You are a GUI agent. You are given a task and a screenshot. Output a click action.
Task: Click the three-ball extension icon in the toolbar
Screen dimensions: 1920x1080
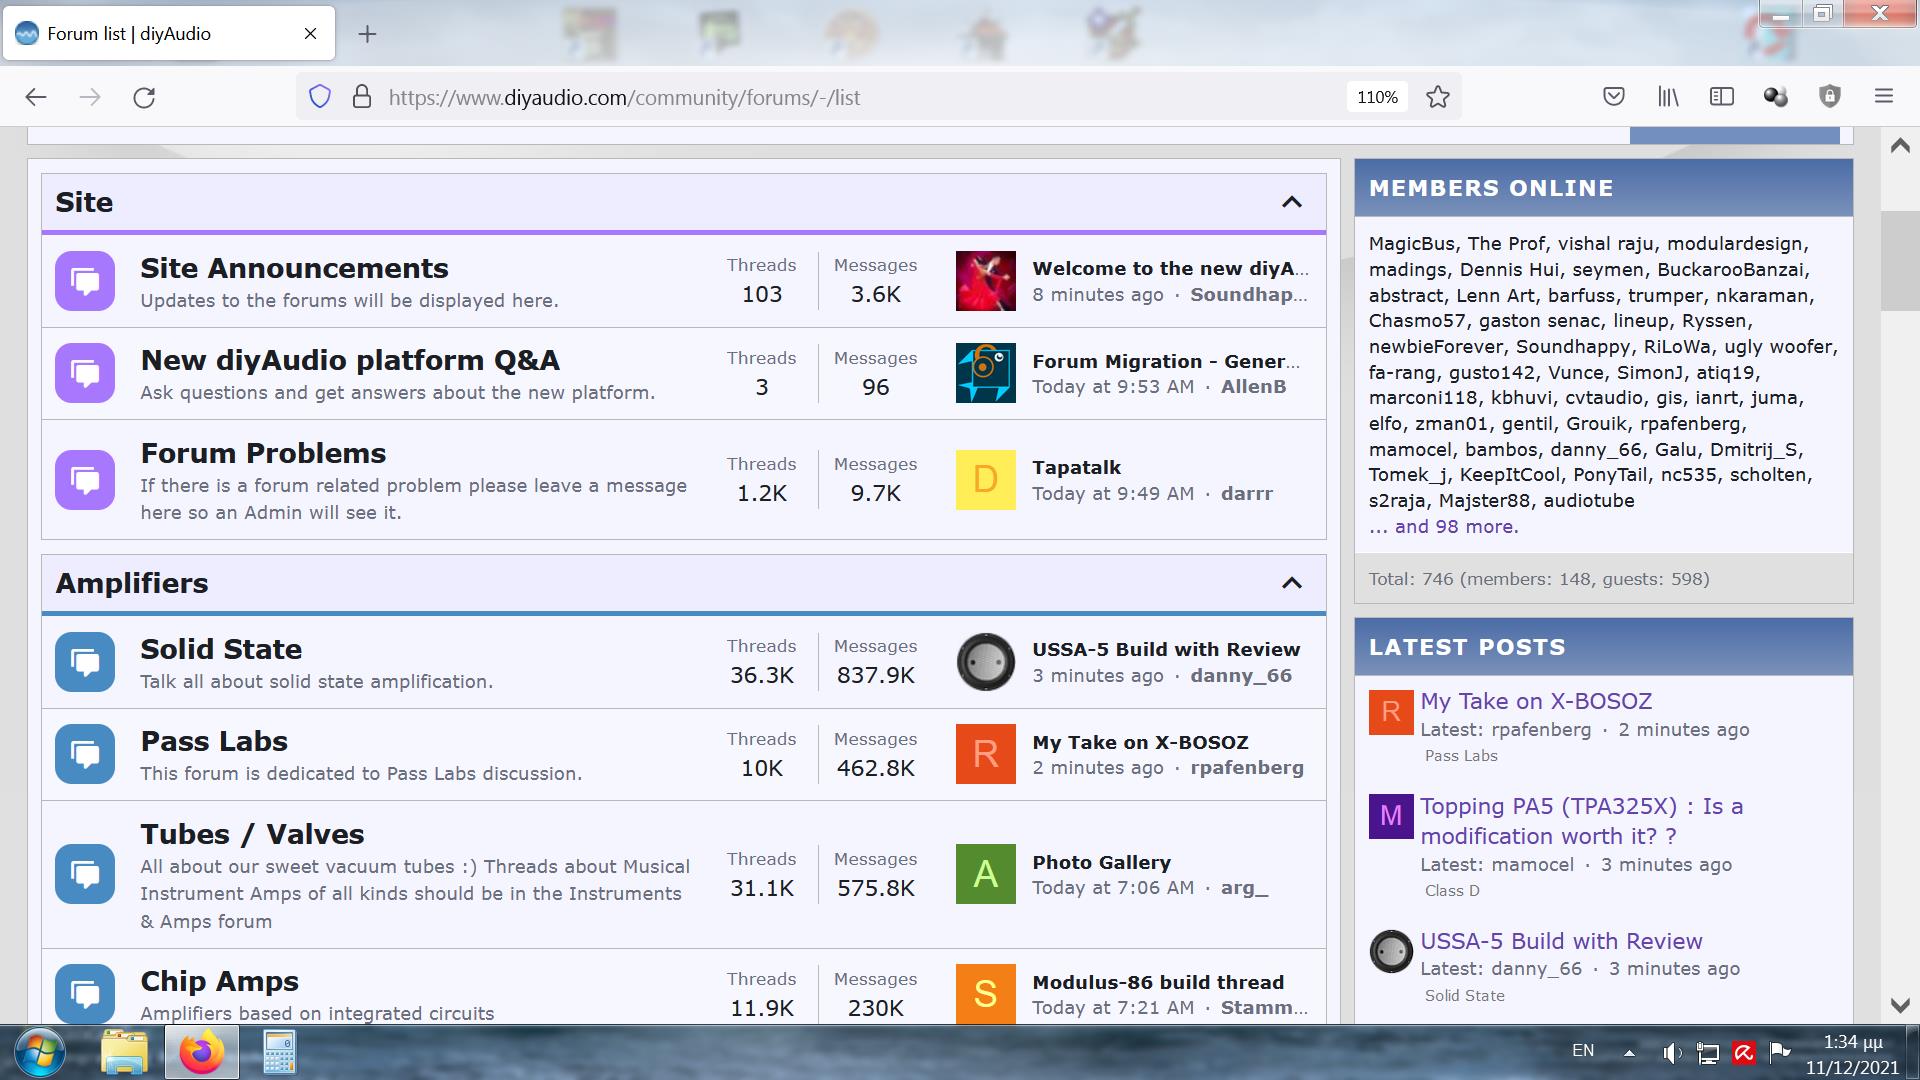[1776, 97]
